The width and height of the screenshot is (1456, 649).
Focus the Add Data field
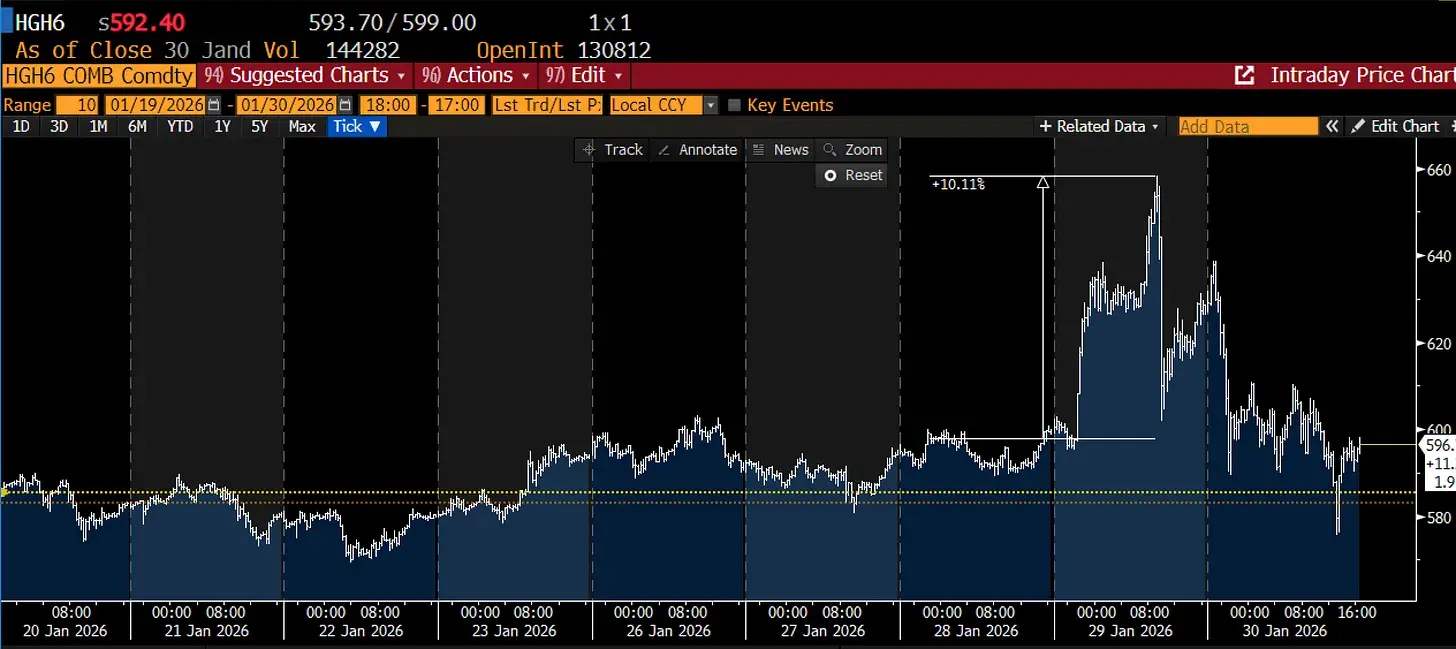[1248, 126]
